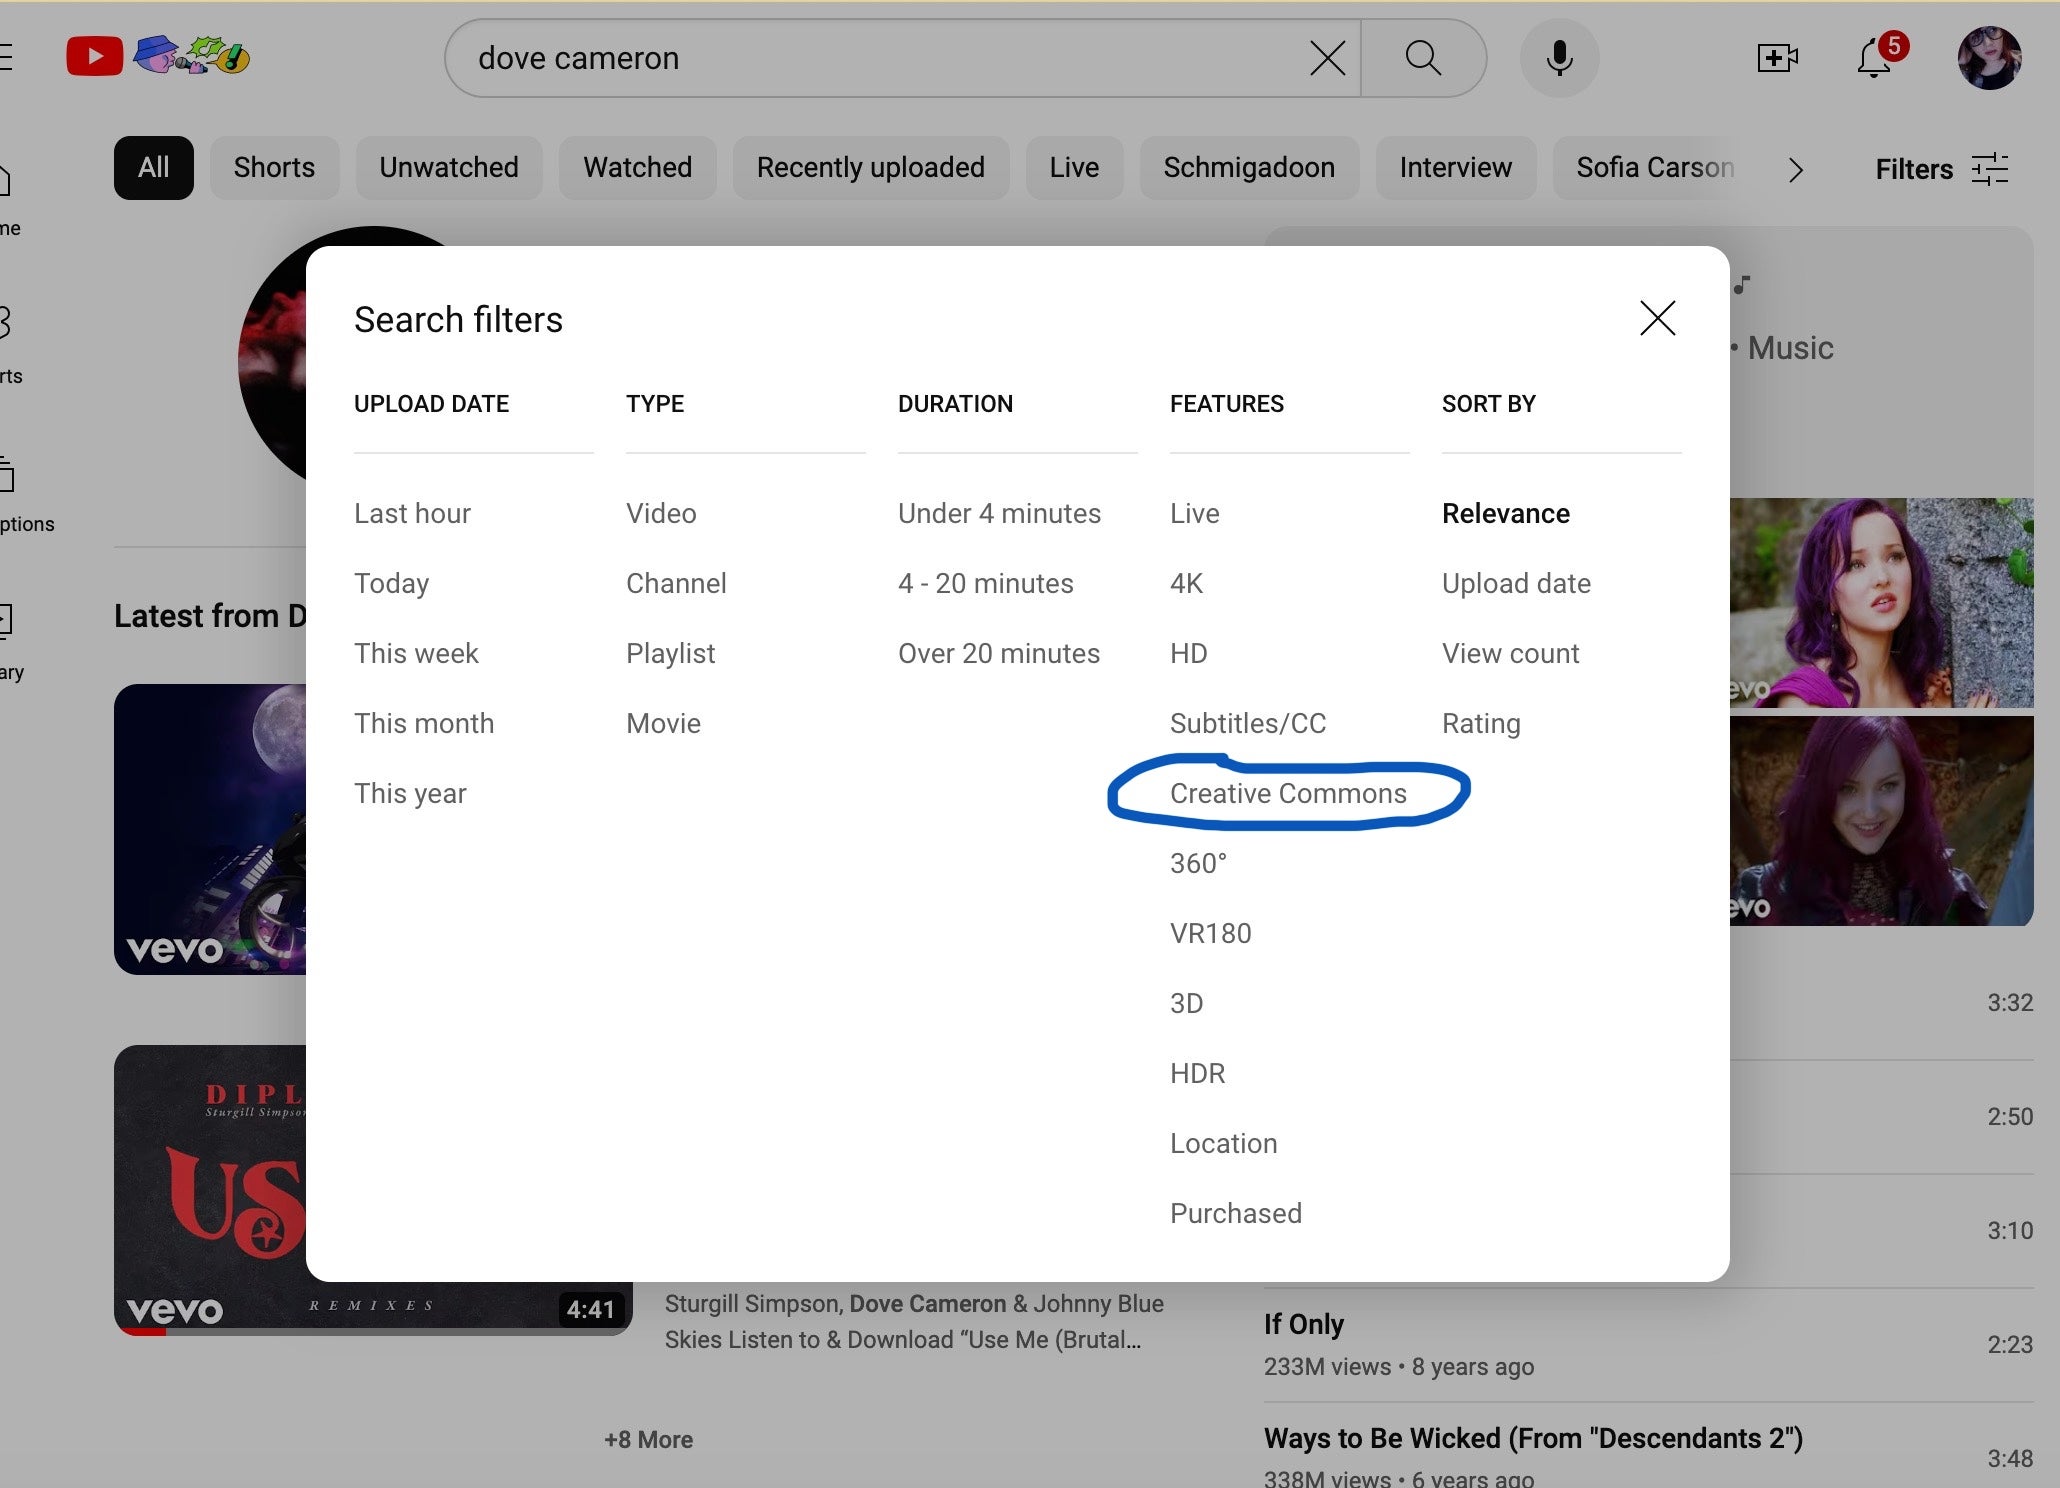The height and width of the screenshot is (1488, 2060).
Task: Sort results by Relevance
Action: [x=1505, y=513]
